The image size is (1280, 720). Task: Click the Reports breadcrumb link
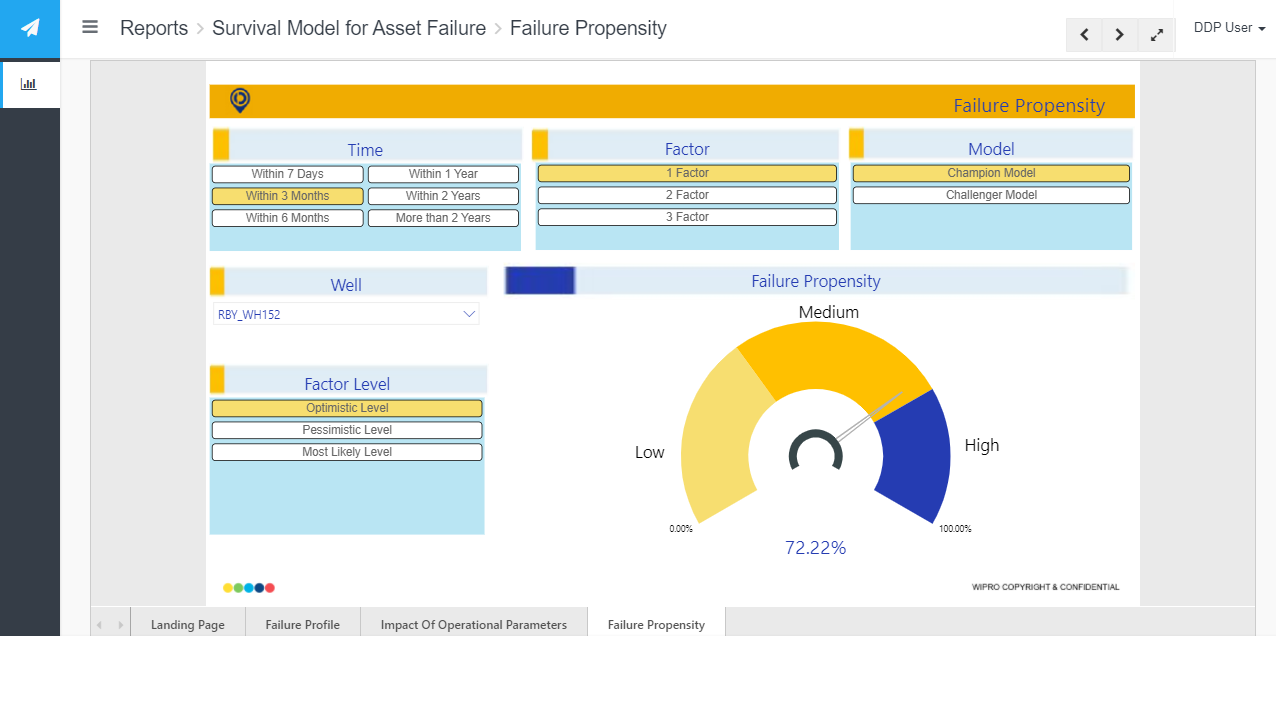[x=154, y=28]
